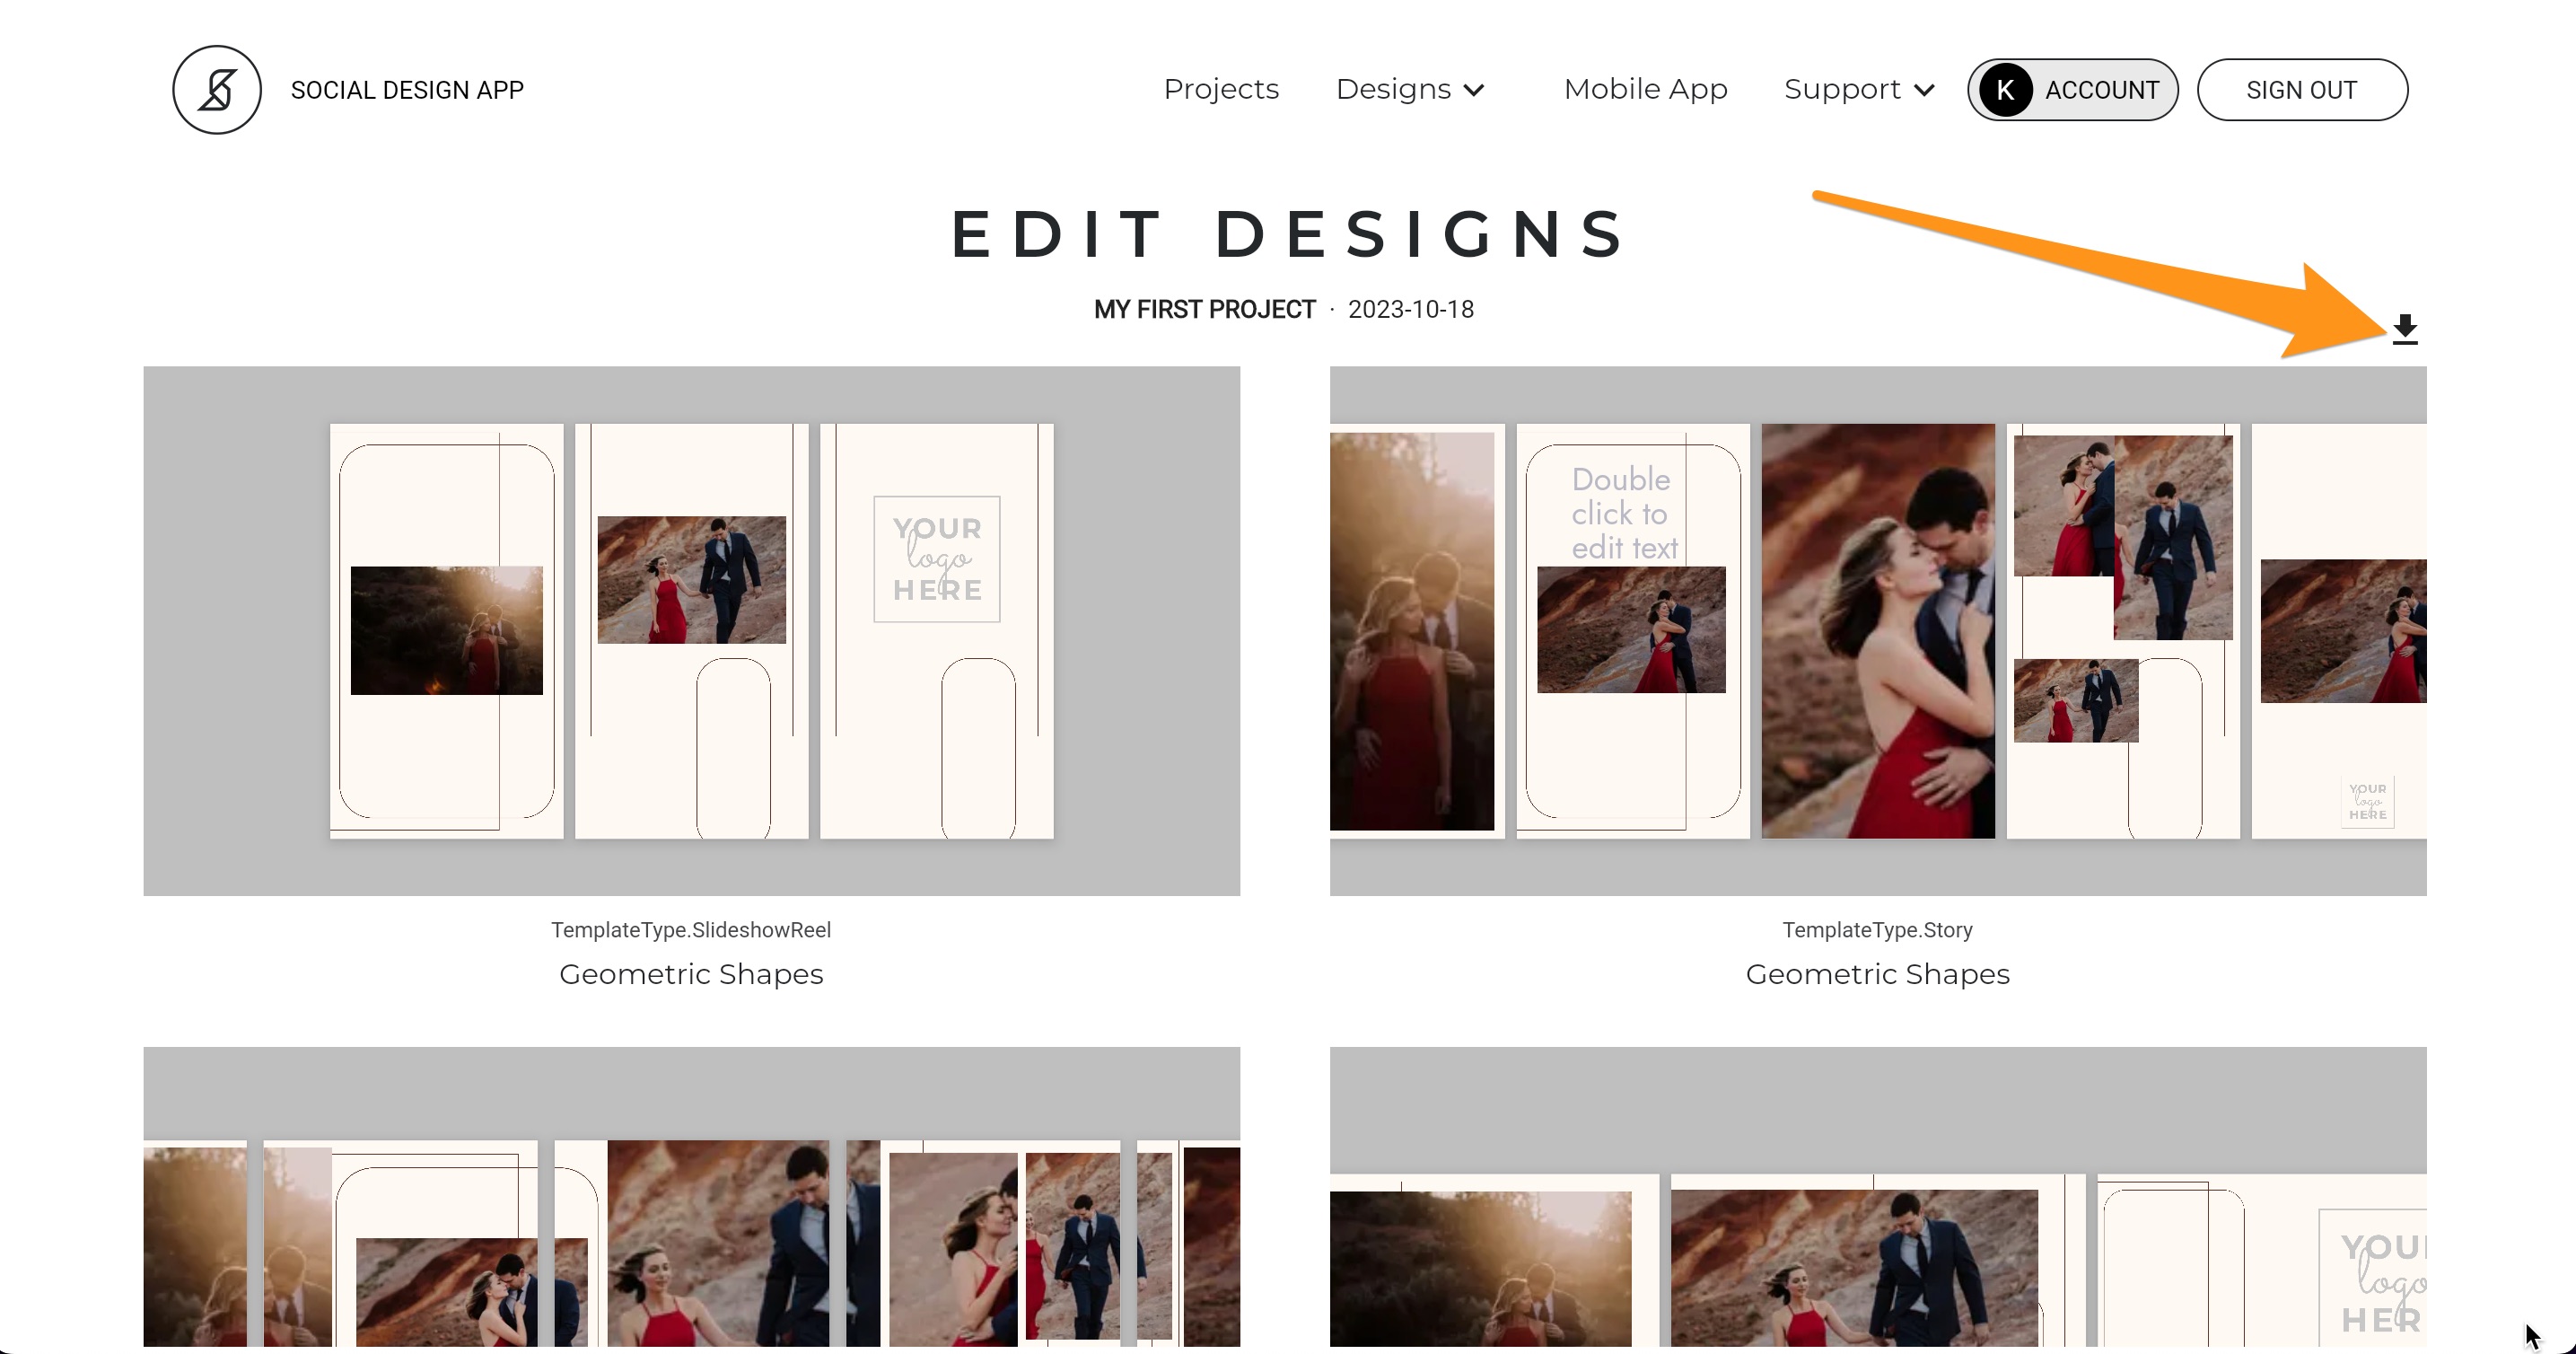2576x1354 pixels.
Task: Click the 2023-10-18 project date
Action: [x=1410, y=309]
